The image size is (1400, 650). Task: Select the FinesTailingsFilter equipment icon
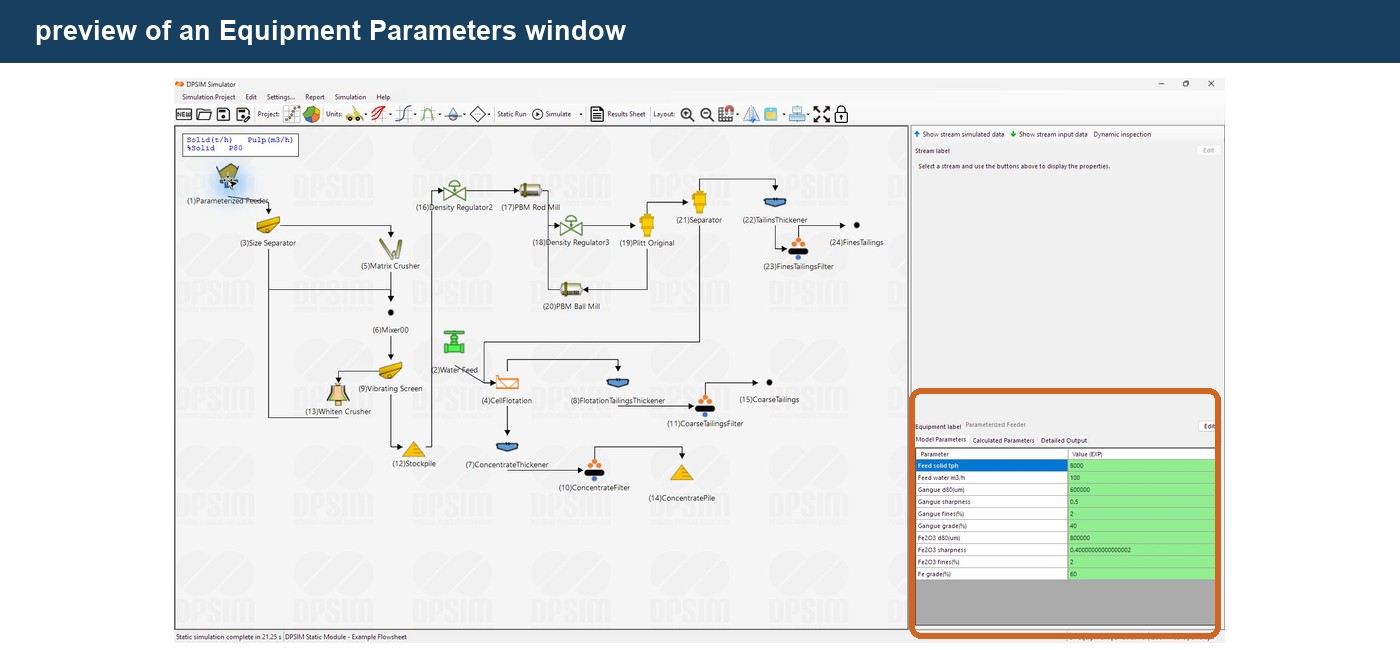coord(798,248)
